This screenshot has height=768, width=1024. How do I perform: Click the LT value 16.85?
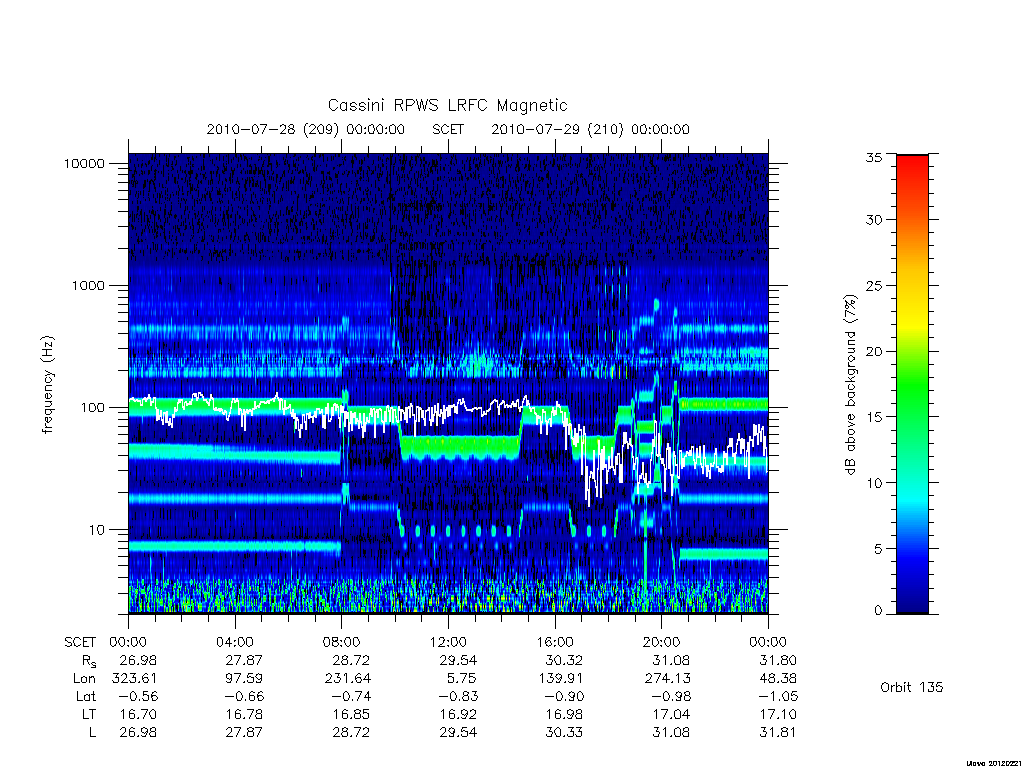[x=351, y=715]
